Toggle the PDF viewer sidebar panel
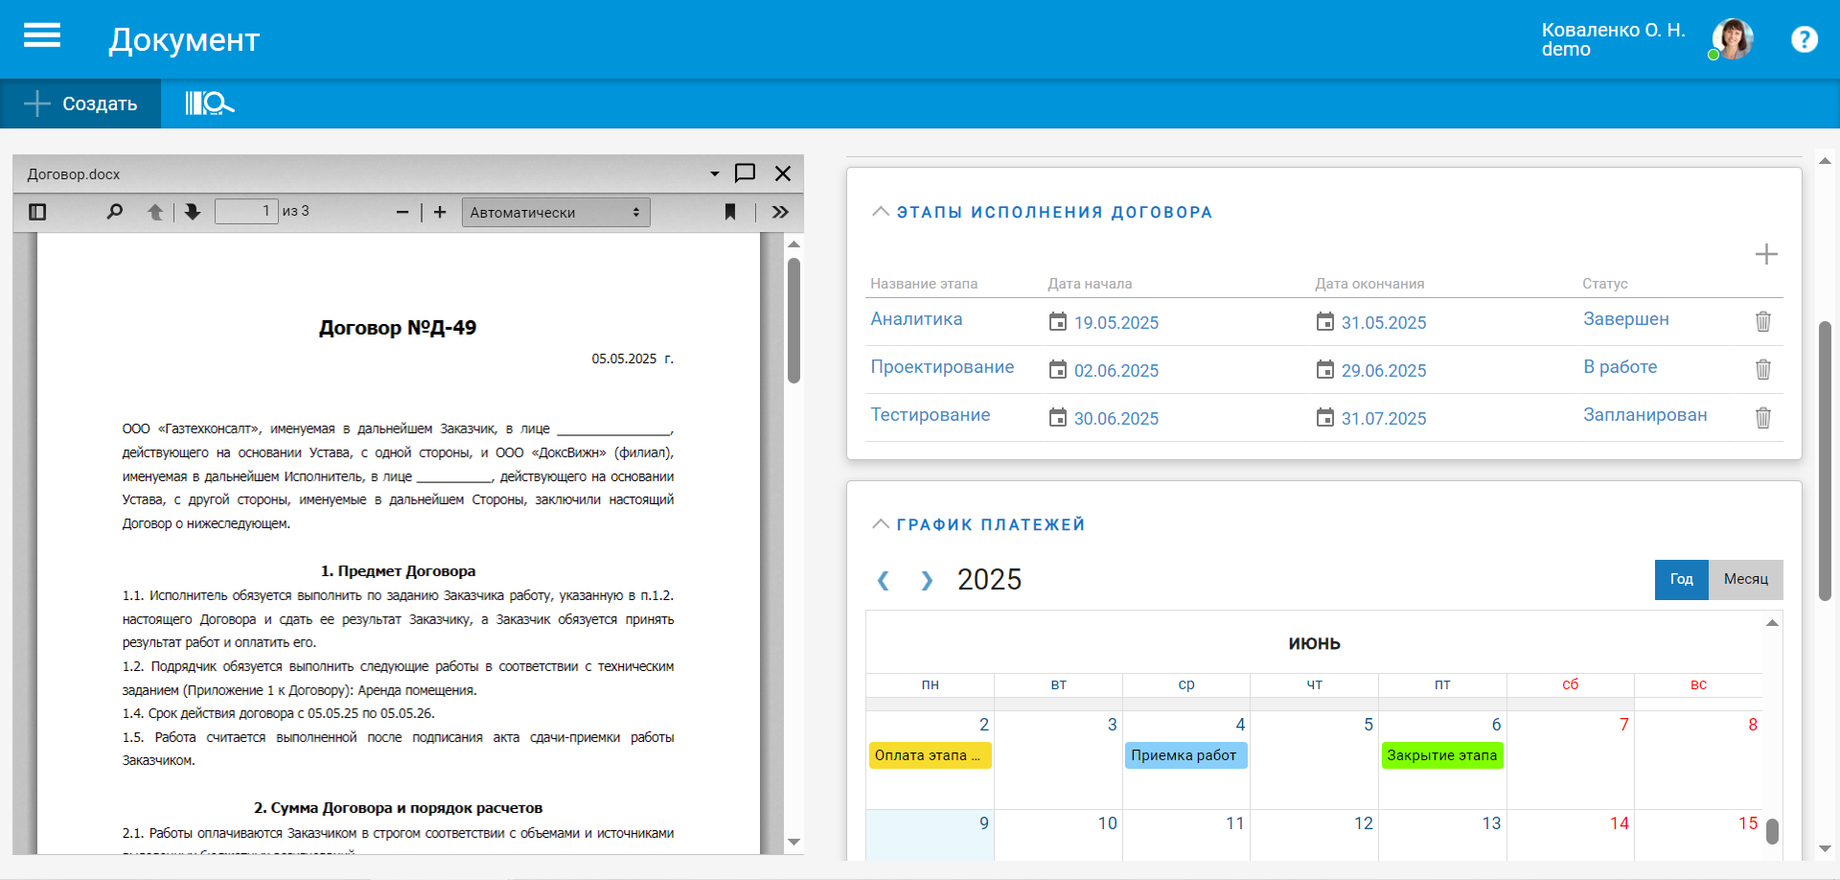This screenshot has width=1840, height=880. 38,212
